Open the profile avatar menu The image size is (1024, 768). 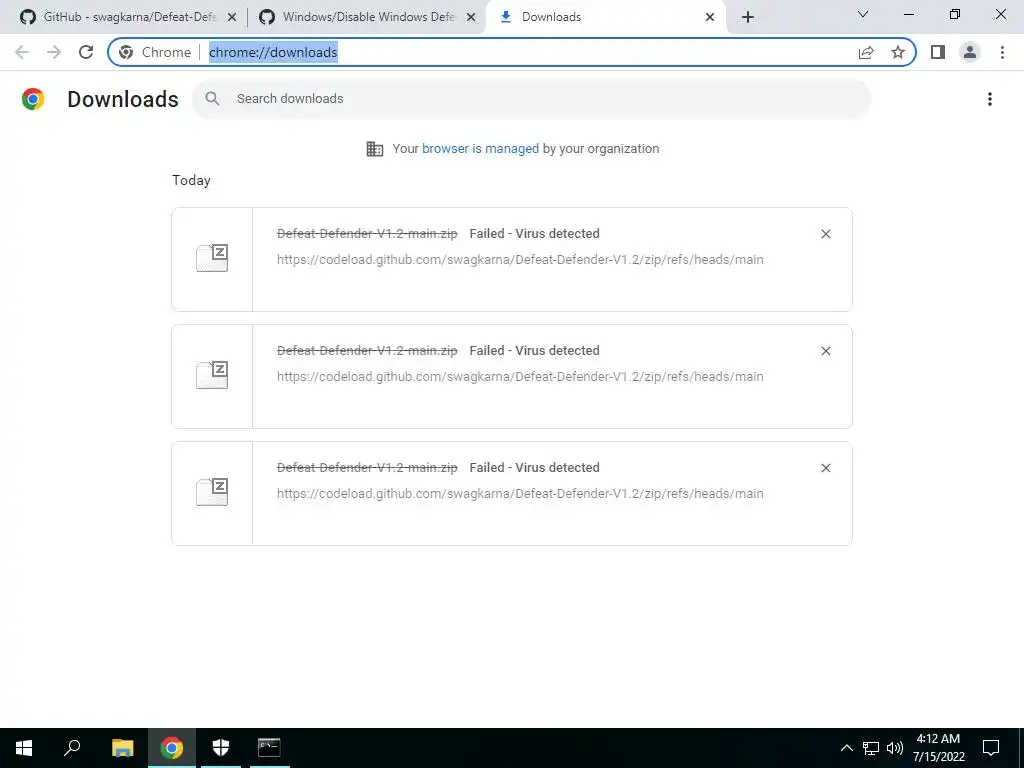(x=970, y=52)
